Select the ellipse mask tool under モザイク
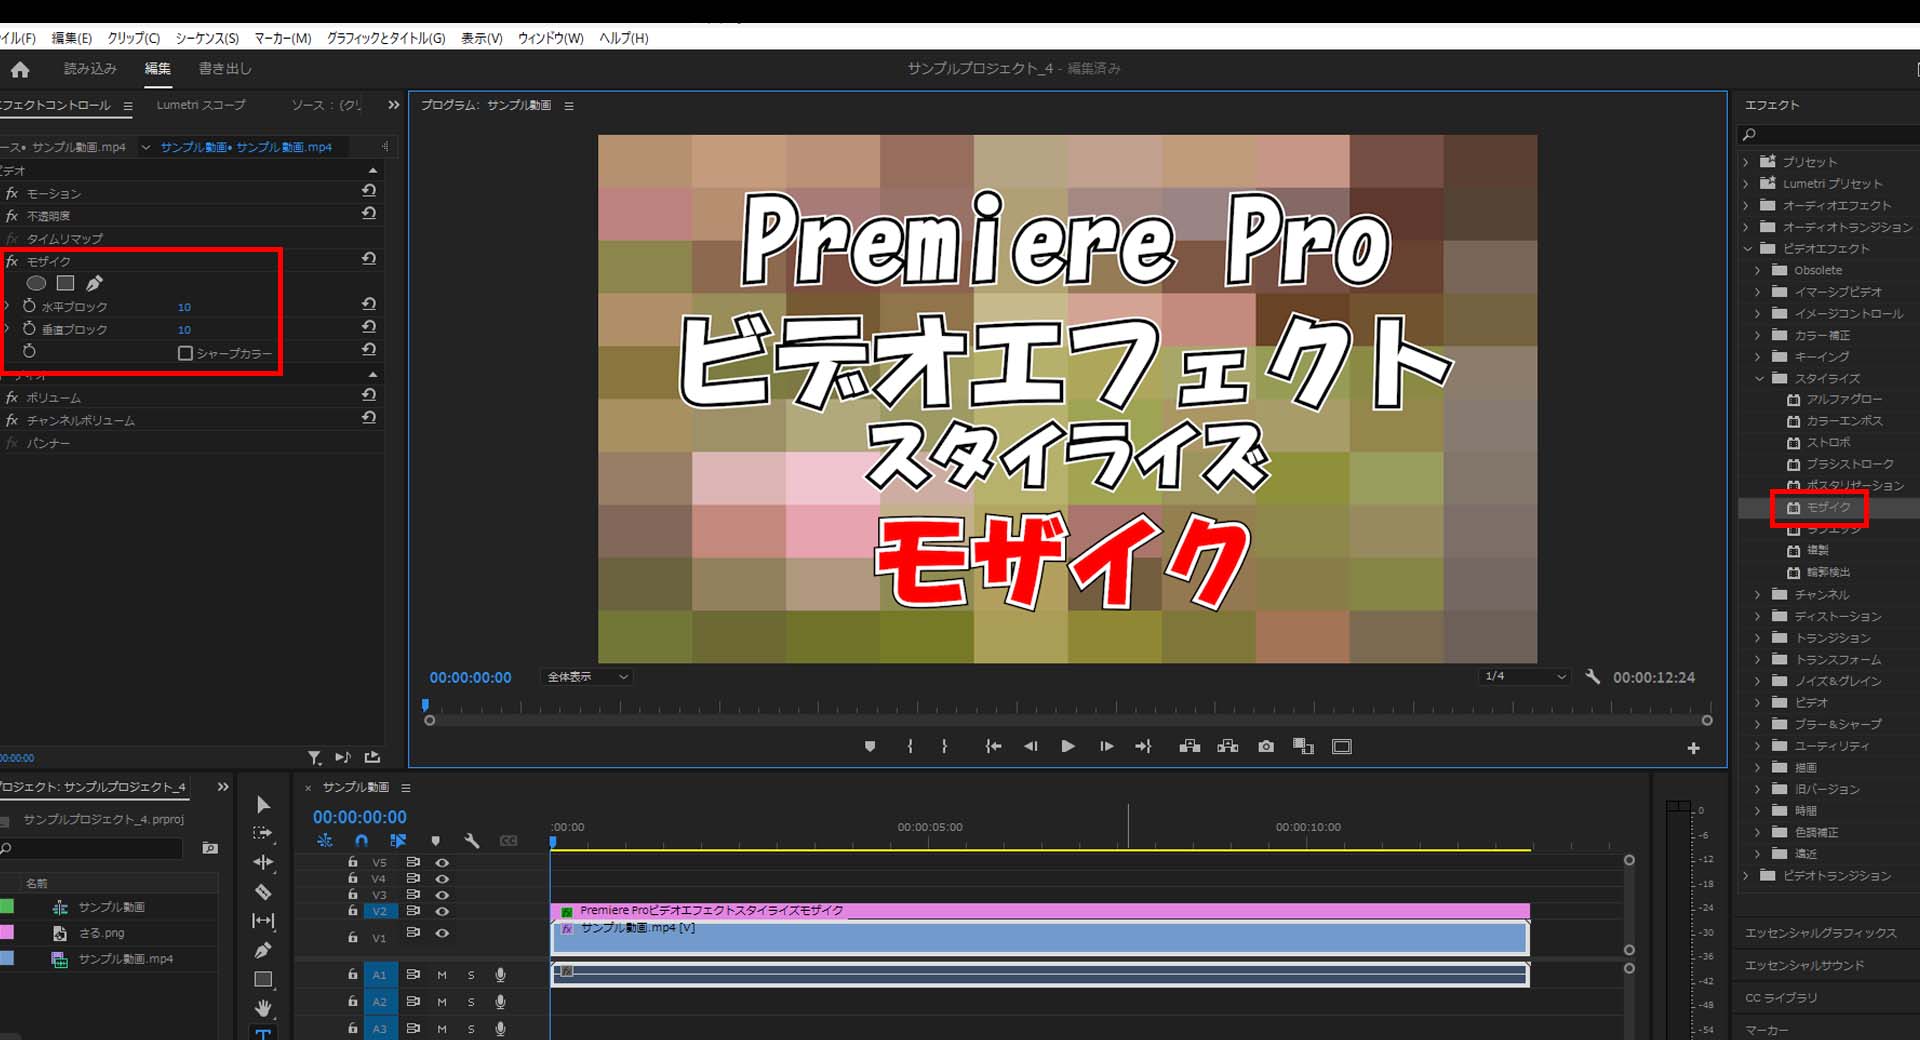The image size is (1920, 1040). (36, 283)
